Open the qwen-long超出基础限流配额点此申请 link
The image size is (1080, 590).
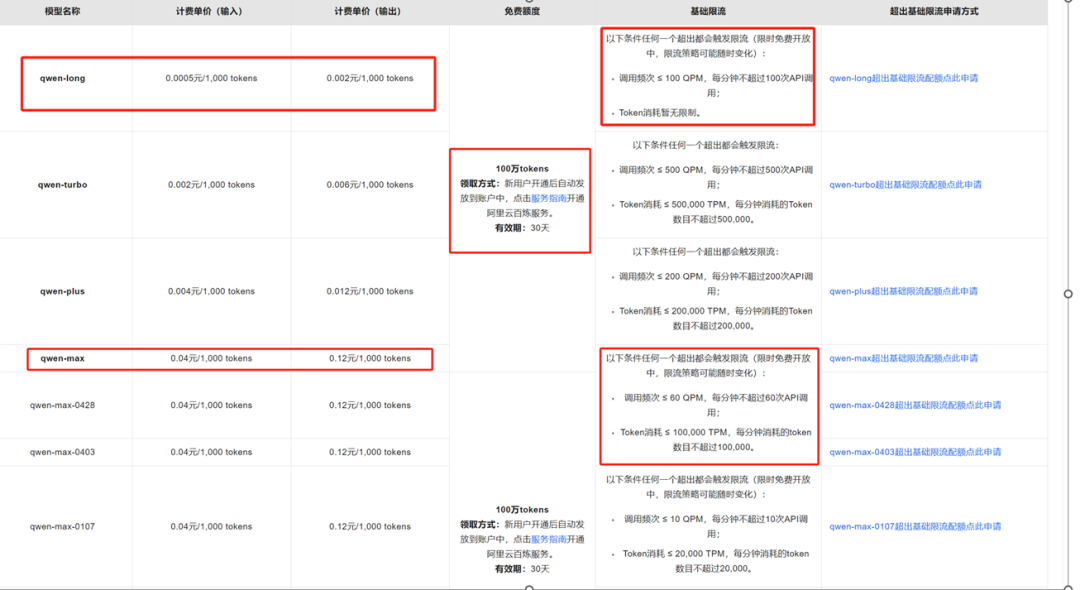(903, 78)
